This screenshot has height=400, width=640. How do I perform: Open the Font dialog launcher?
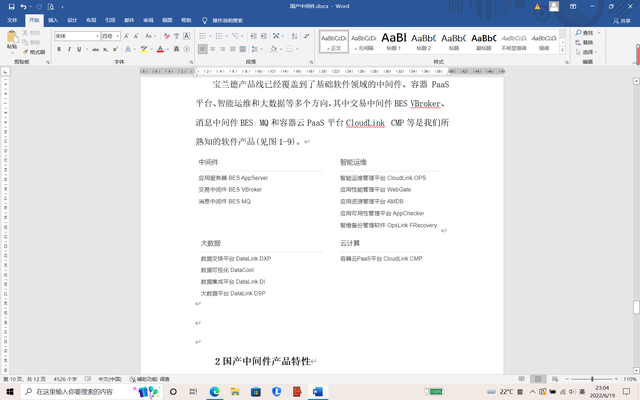[191, 62]
